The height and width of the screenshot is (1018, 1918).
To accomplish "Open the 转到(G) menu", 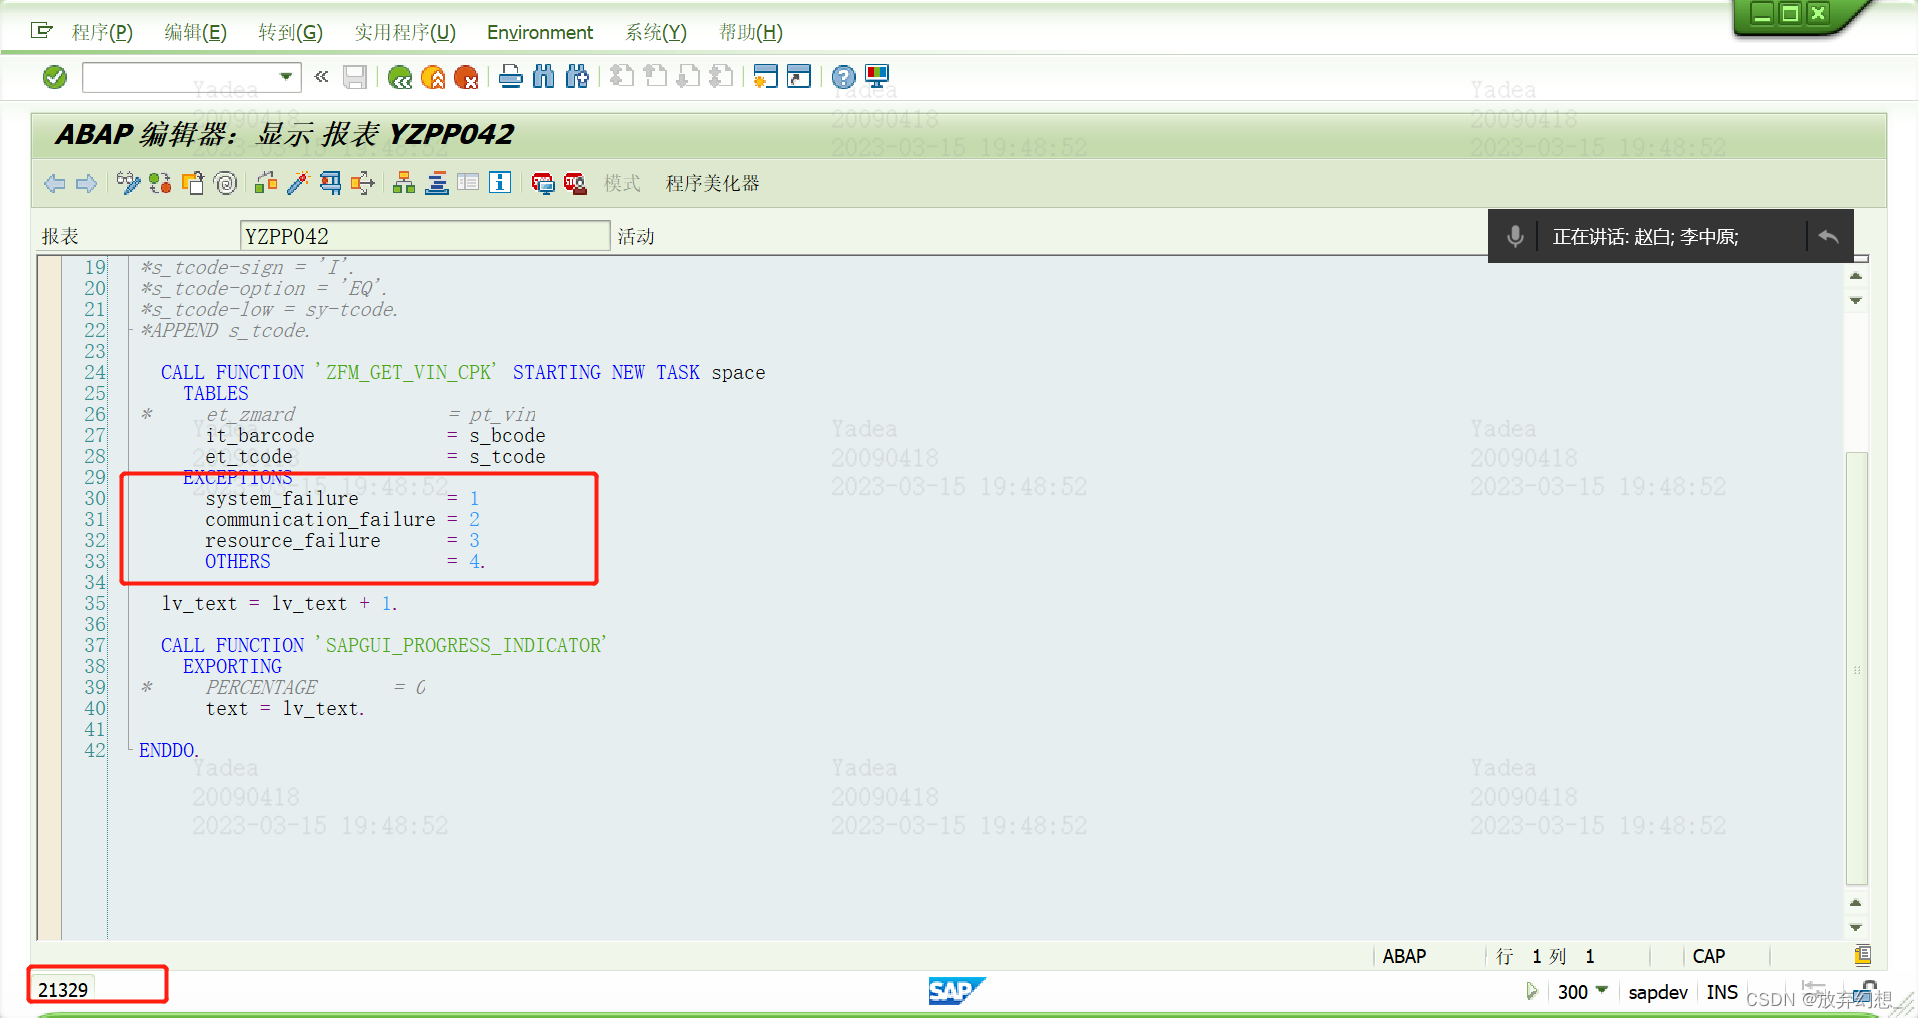I will 290,32.
